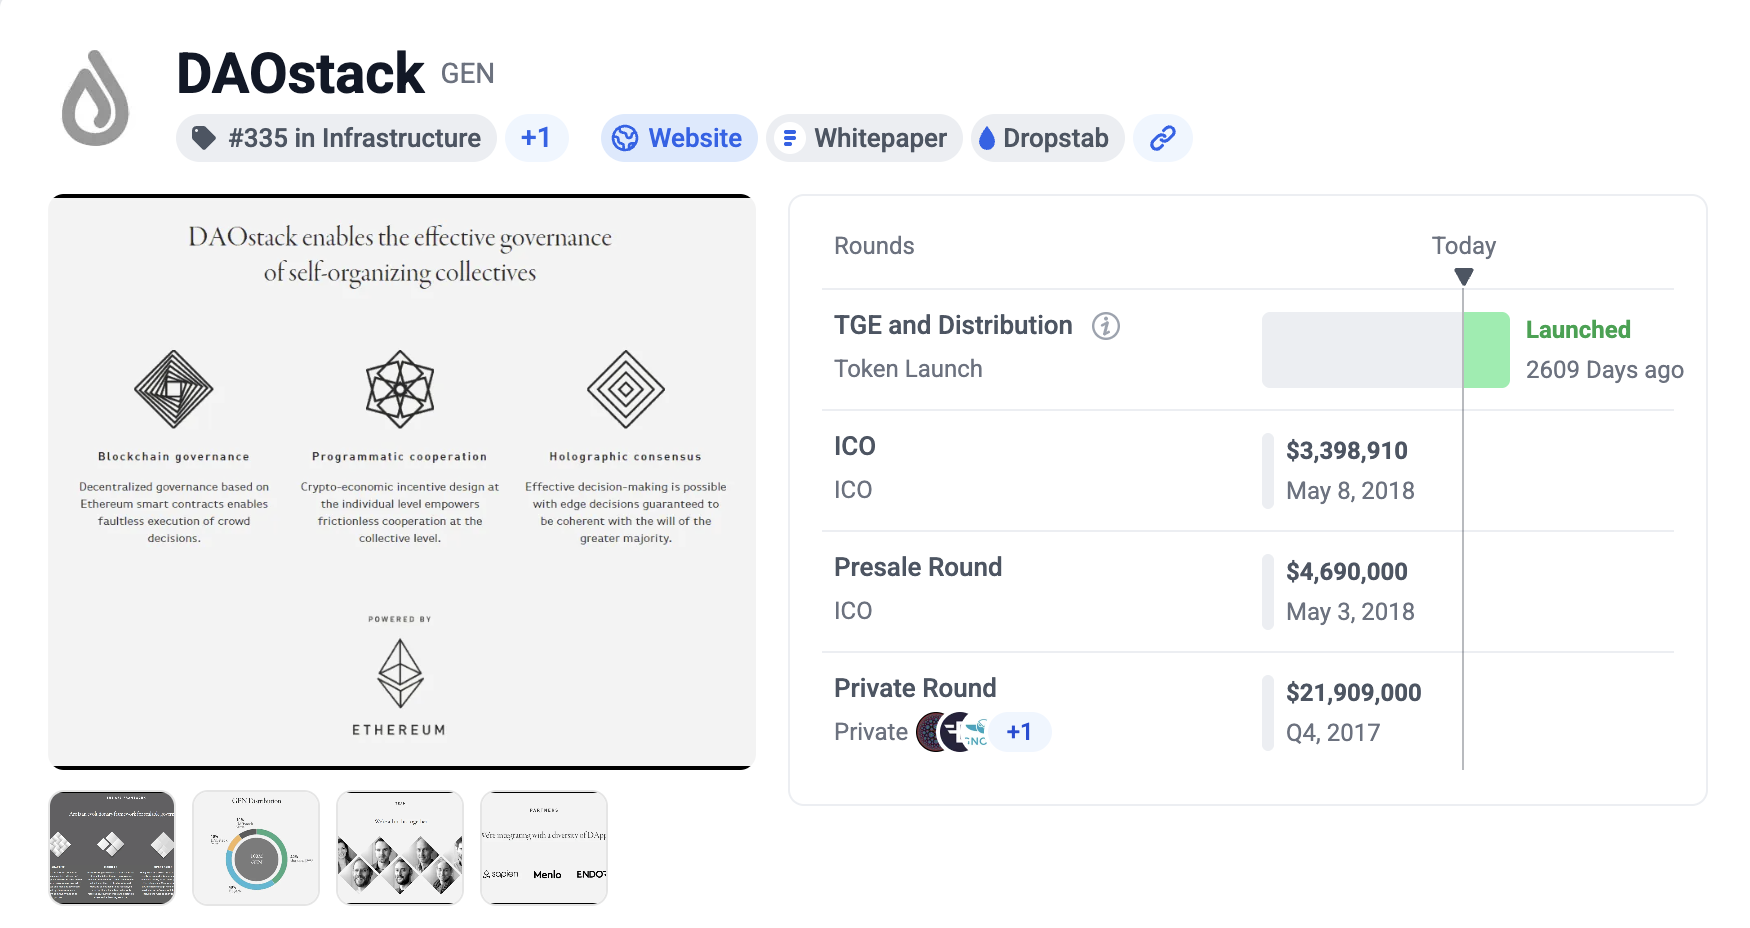Image resolution: width=1750 pixels, height=928 pixels.
Task: Select the GEN Distribution chart thumbnail
Action: pyautogui.click(x=256, y=848)
